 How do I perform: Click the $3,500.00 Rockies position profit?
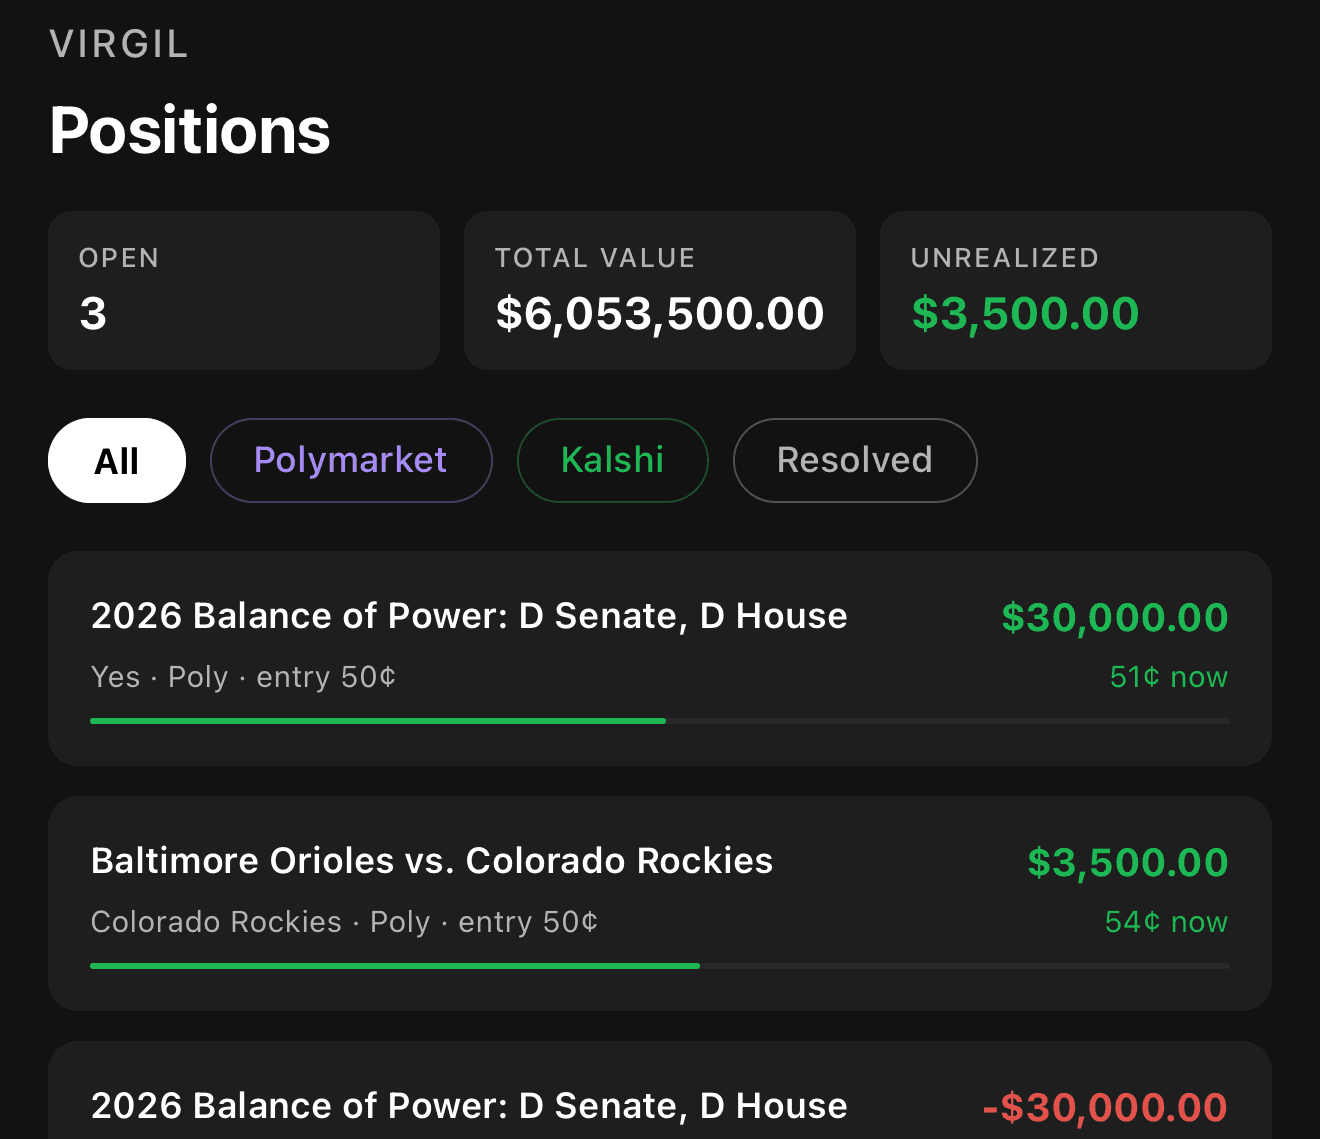(1128, 862)
